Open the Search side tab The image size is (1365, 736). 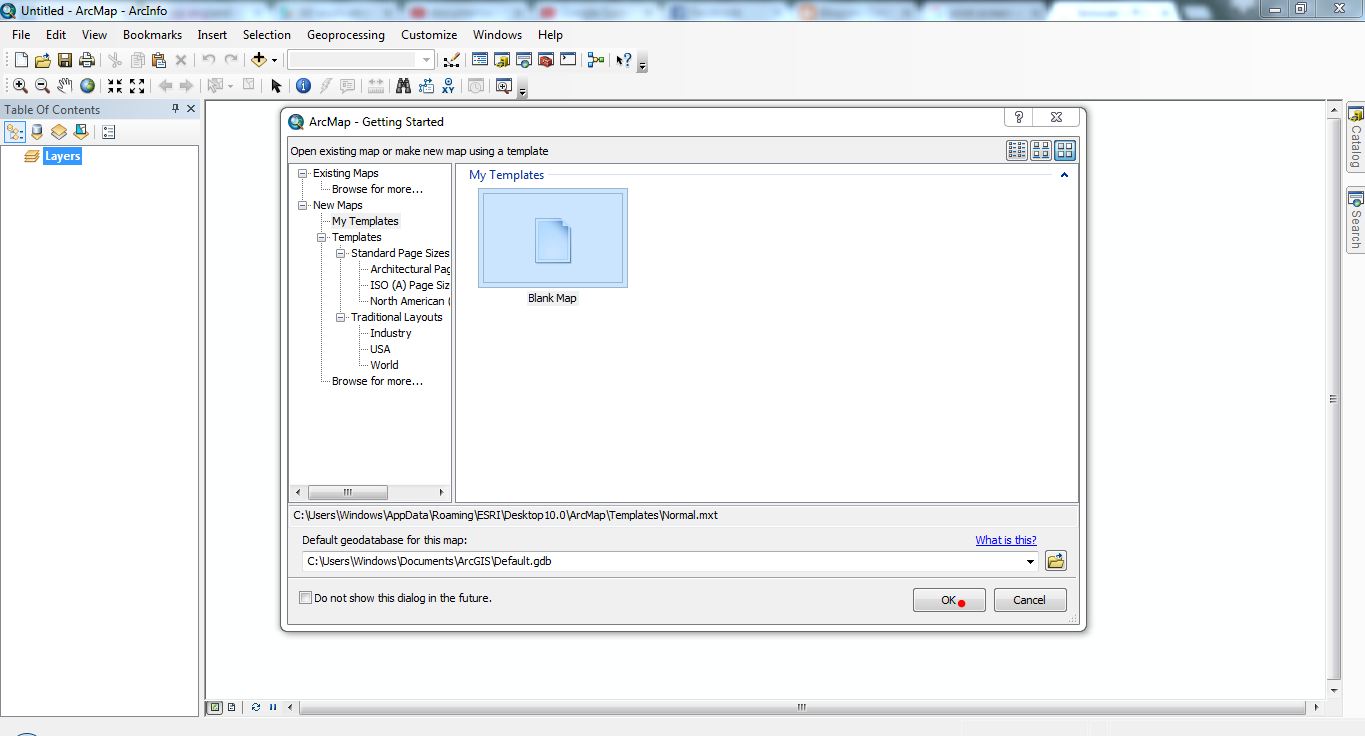(x=1356, y=220)
